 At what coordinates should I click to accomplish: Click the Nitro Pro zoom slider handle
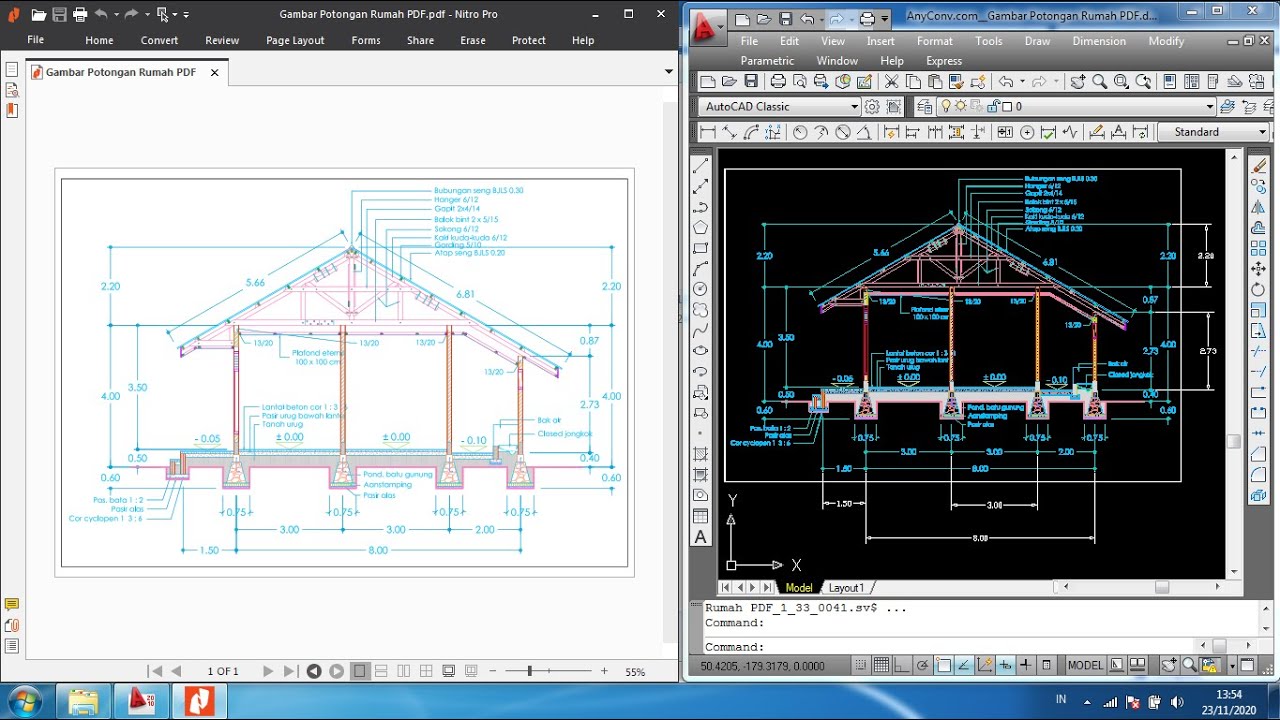click(x=530, y=671)
